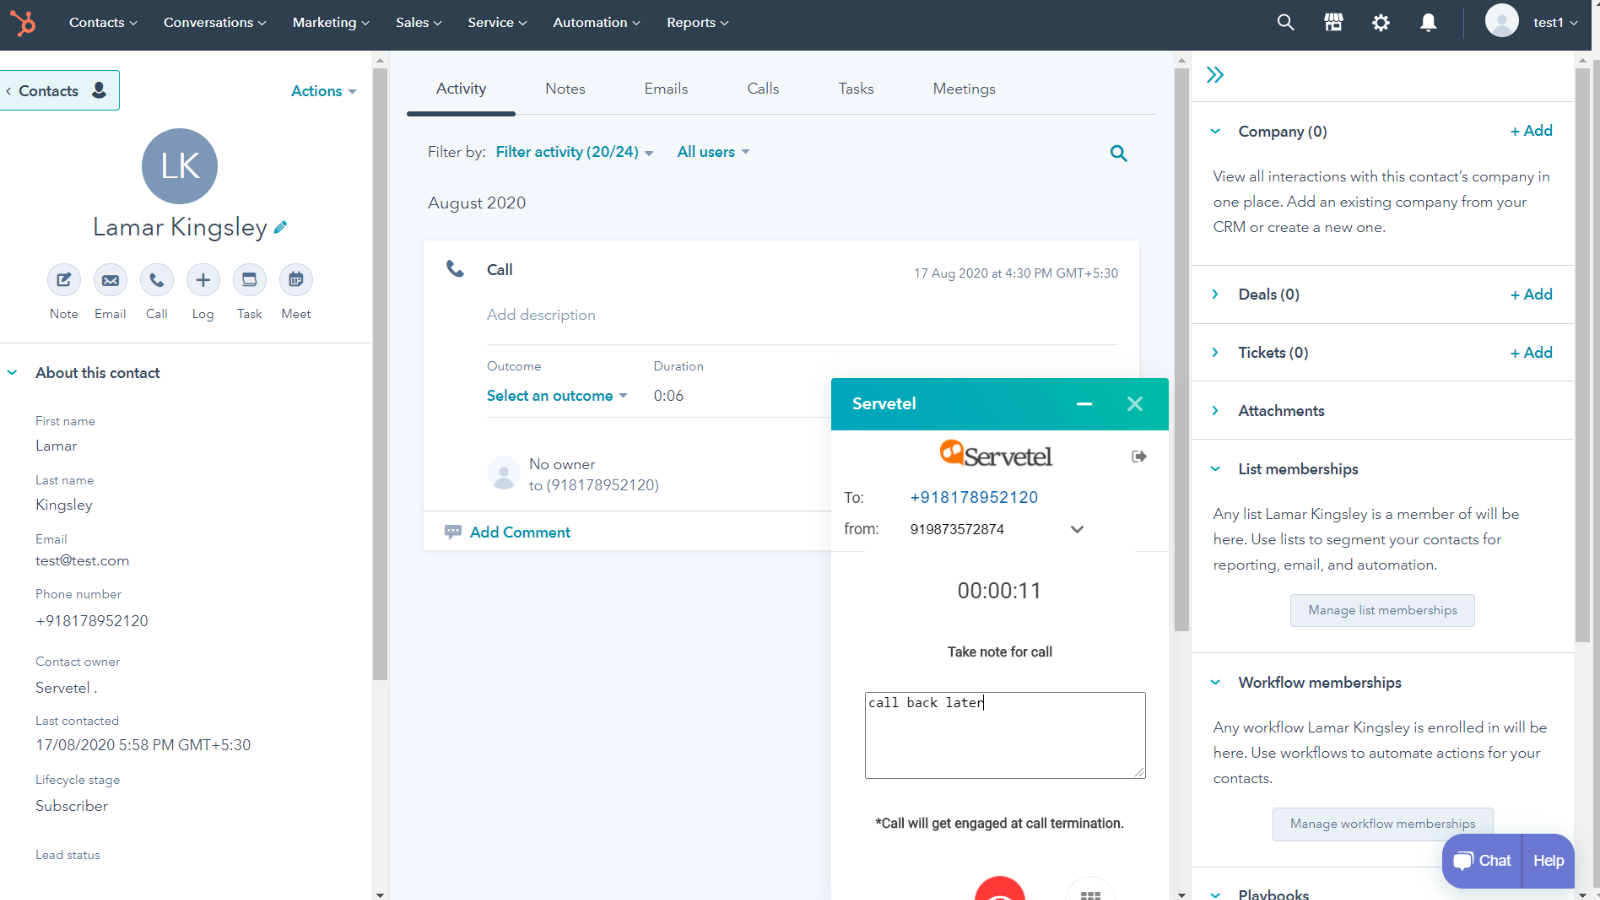Expand the Tickets (0) section
Screen dimensions: 1600x900
pos(1215,352)
